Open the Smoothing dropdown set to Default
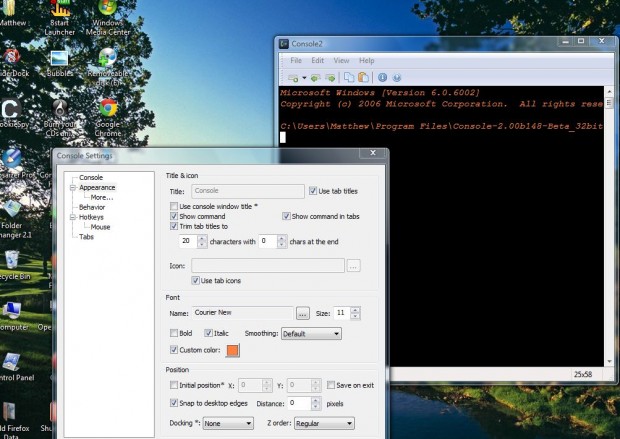This screenshot has height=439, width=620. (311, 334)
